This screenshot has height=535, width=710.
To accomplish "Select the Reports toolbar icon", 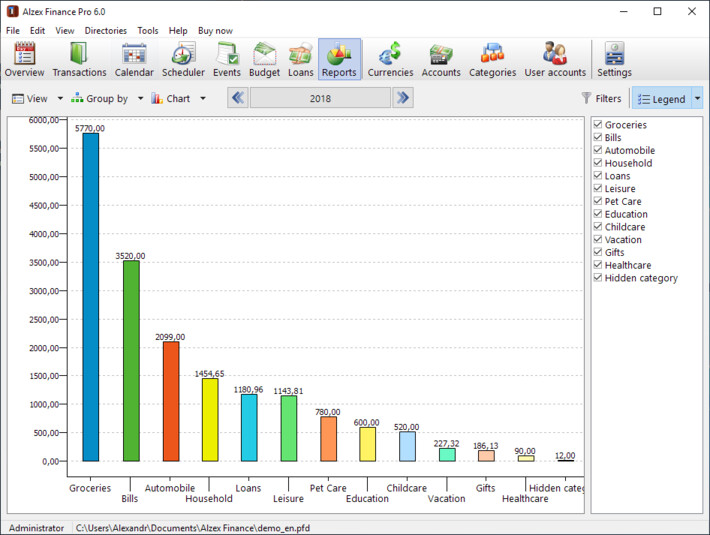I will 339,59.
